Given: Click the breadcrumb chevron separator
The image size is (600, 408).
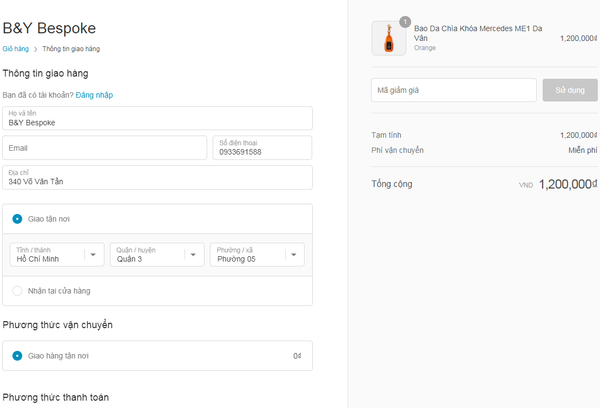Looking at the screenshot, I should [35, 48].
